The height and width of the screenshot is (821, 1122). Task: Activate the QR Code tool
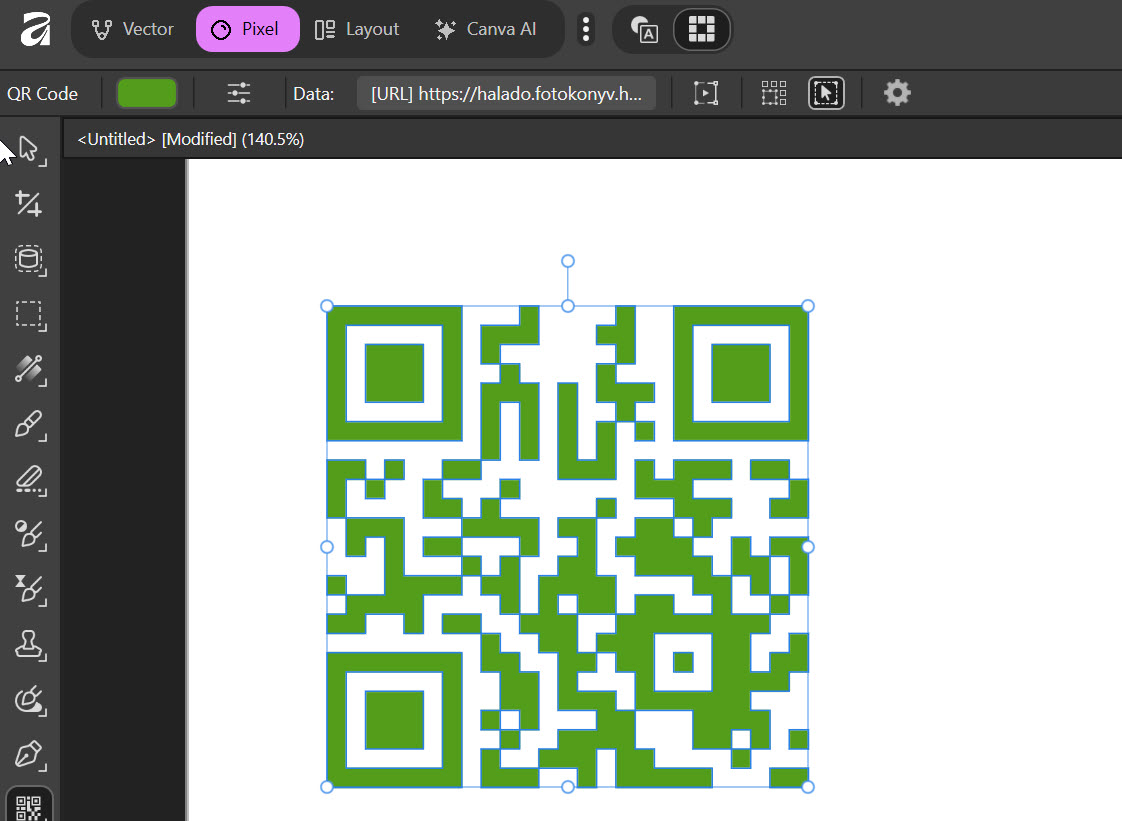point(29,807)
